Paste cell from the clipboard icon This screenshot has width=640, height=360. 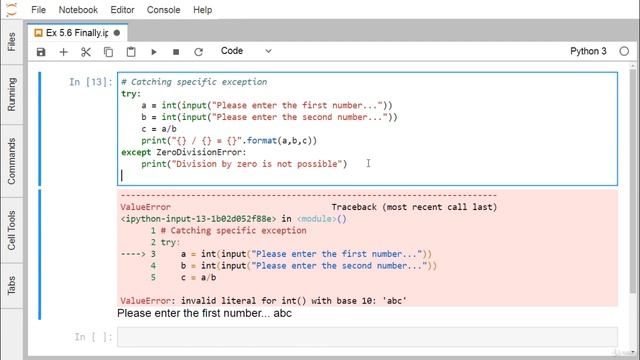pos(131,52)
